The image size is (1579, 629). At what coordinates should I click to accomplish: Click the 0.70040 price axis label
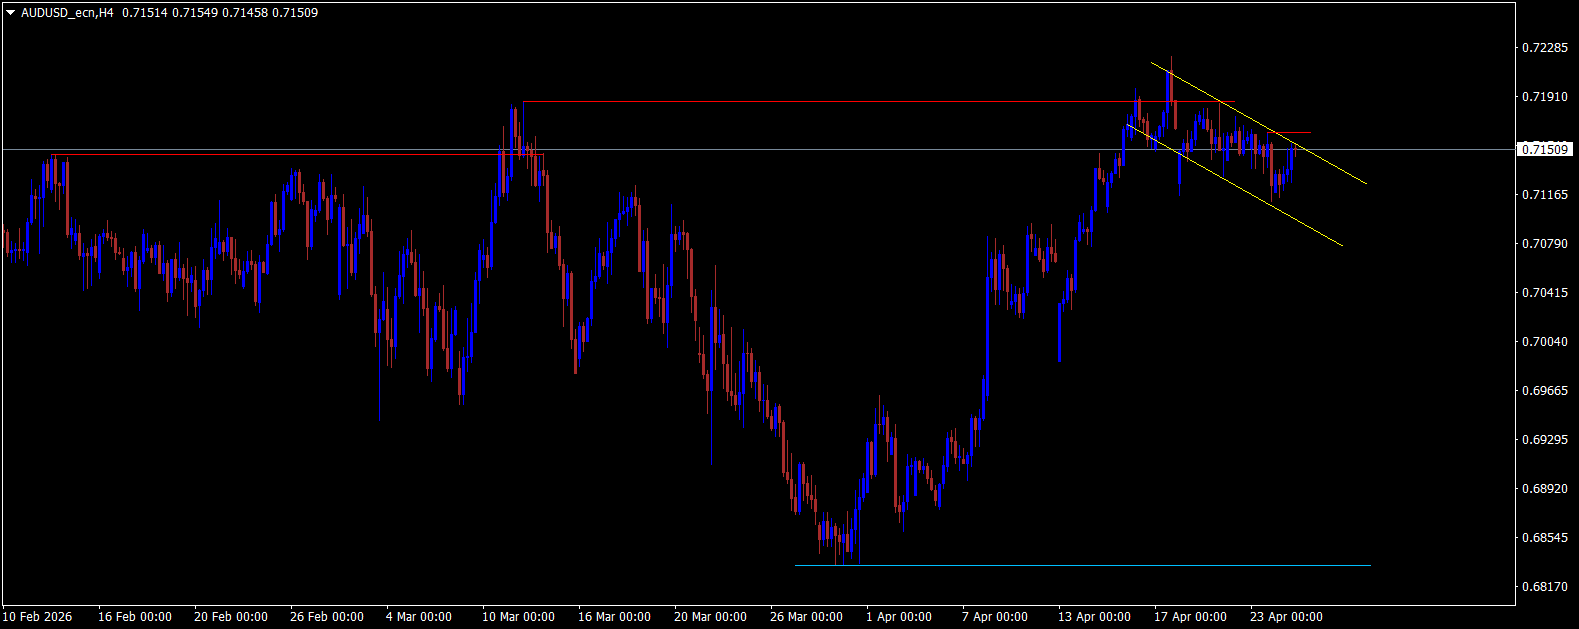(1544, 342)
